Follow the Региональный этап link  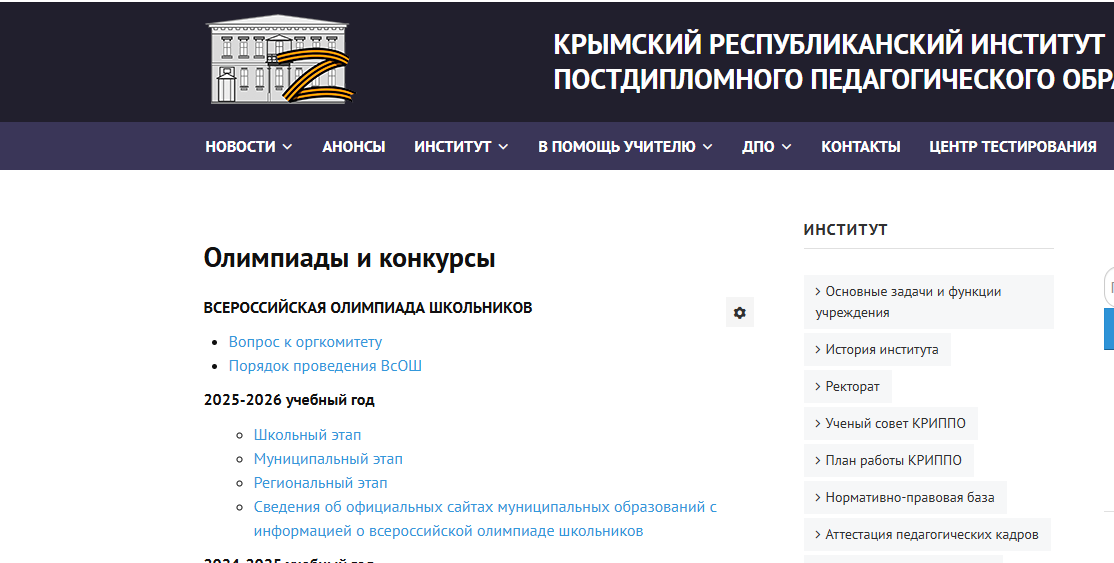click(320, 483)
